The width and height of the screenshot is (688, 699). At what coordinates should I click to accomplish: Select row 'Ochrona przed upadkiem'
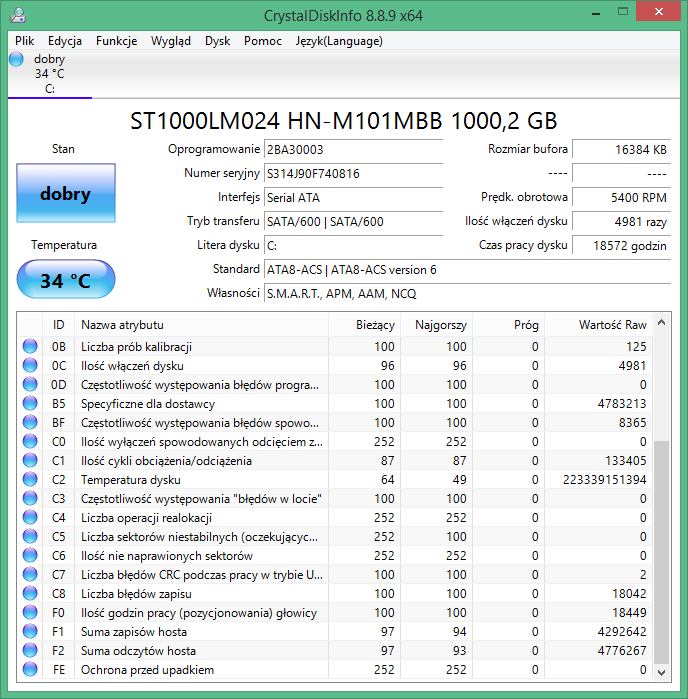pos(335,670)
